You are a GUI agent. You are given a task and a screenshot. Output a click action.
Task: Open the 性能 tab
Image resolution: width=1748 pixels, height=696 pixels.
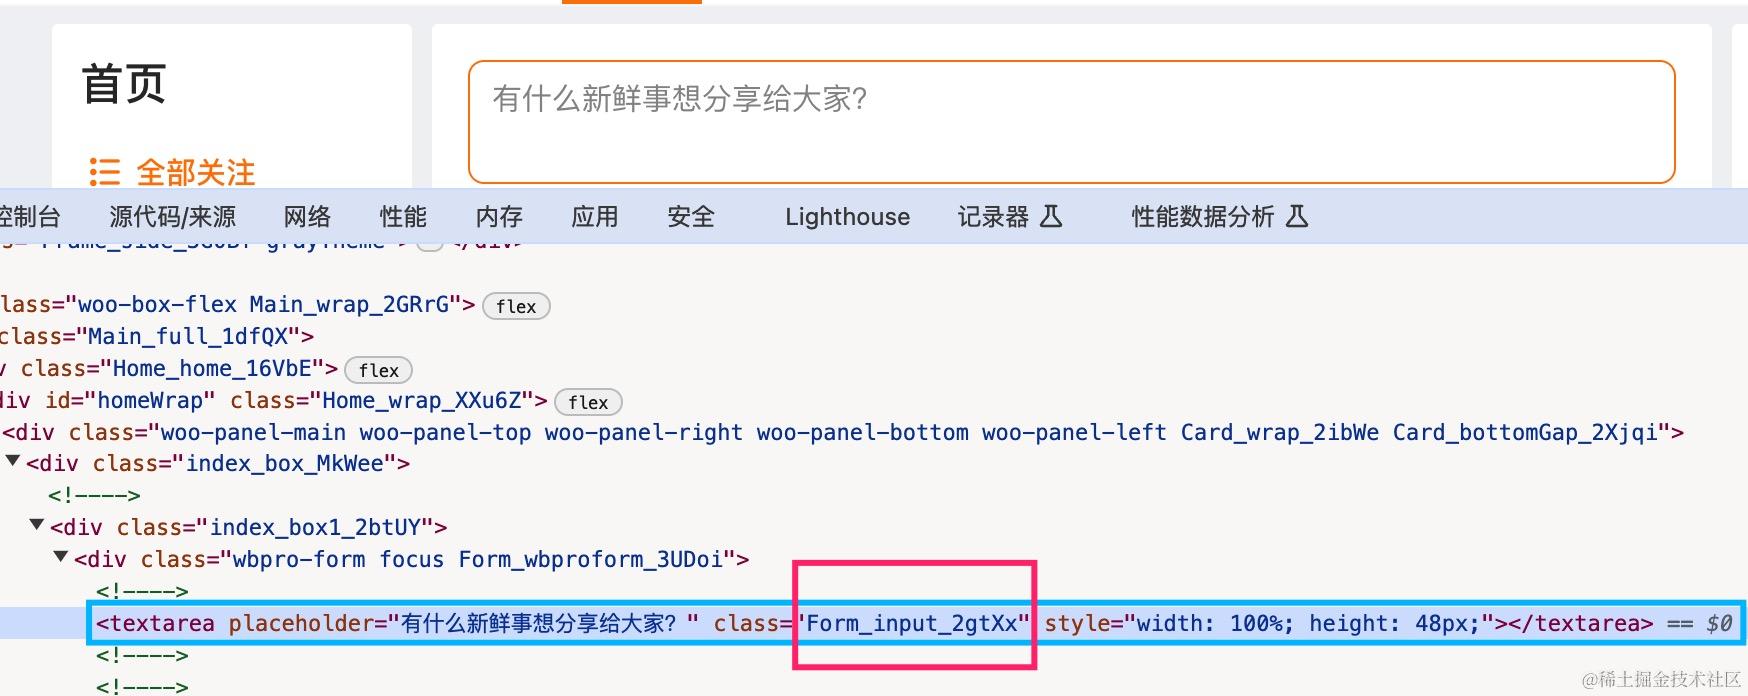coord(403,216)
